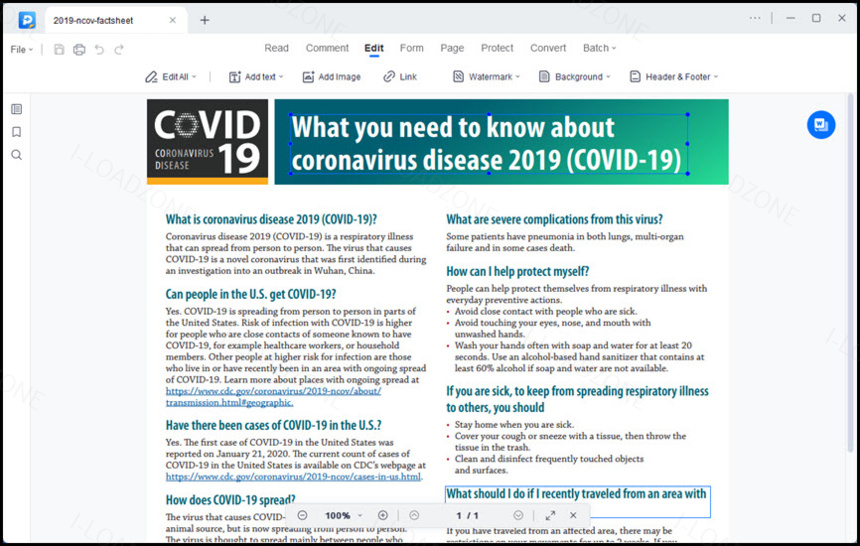Expand the Edit All dropdown arrow
860x546 pixels.
point(194,77)
